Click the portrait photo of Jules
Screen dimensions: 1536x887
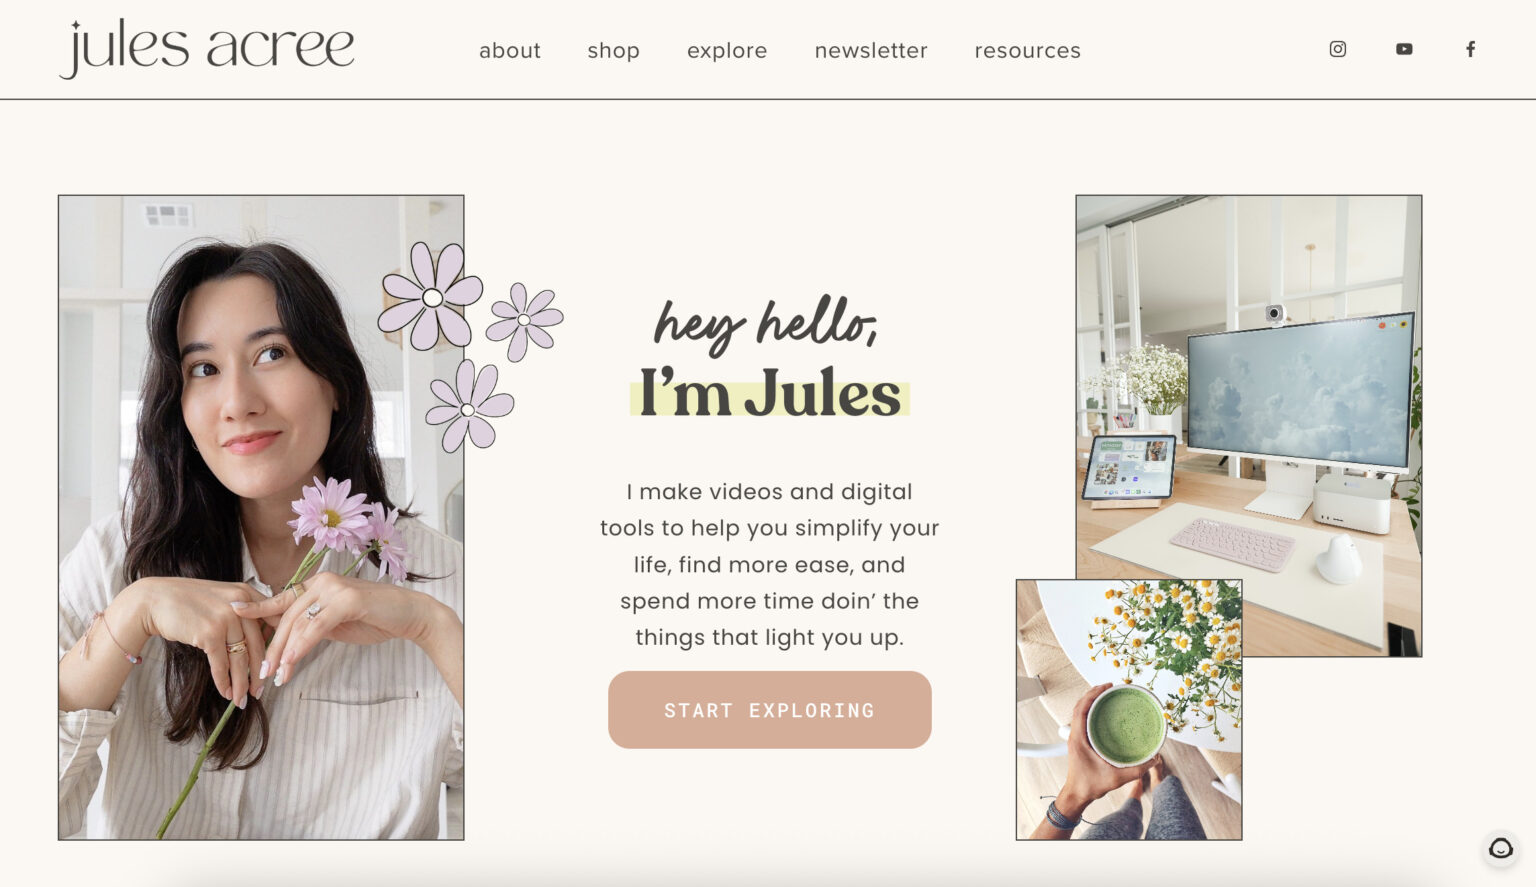click(x=260, y=515)
